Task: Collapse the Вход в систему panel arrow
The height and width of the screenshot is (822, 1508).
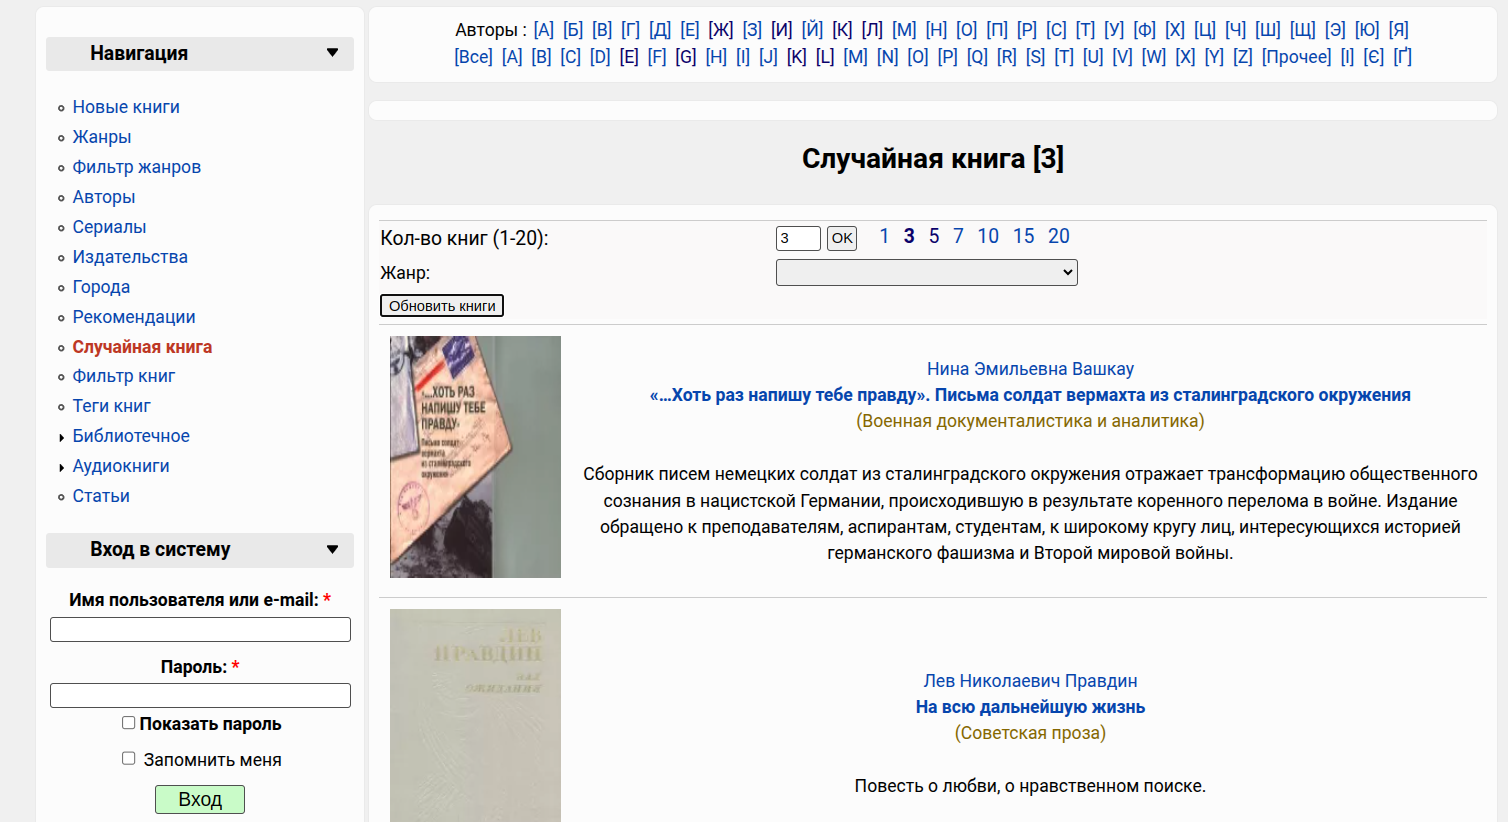Action: pos(332,549)
